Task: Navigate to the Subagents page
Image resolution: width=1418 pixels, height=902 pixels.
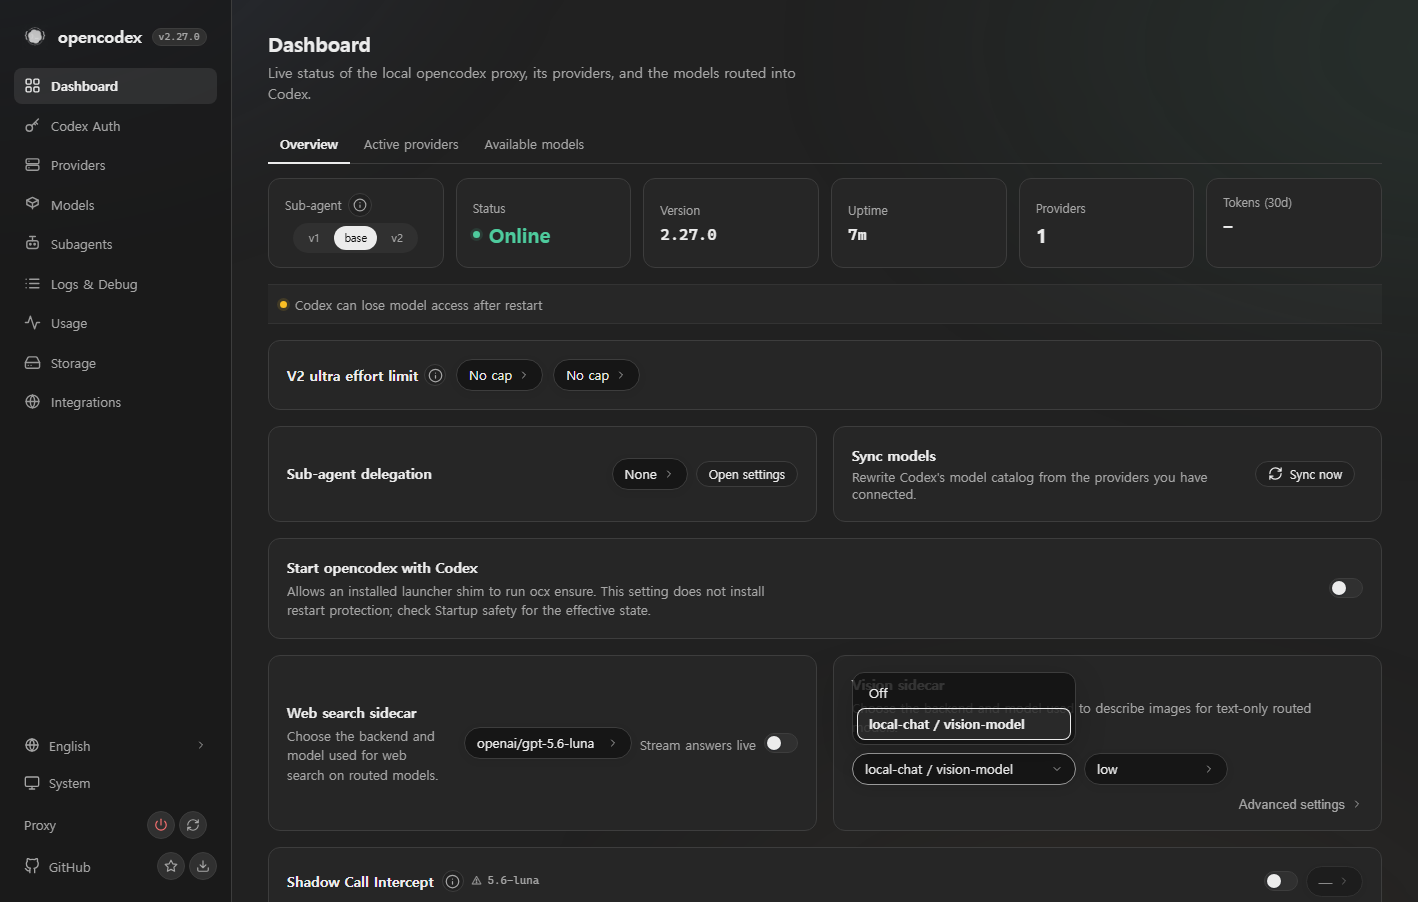Action: click(x=115, y=244)
